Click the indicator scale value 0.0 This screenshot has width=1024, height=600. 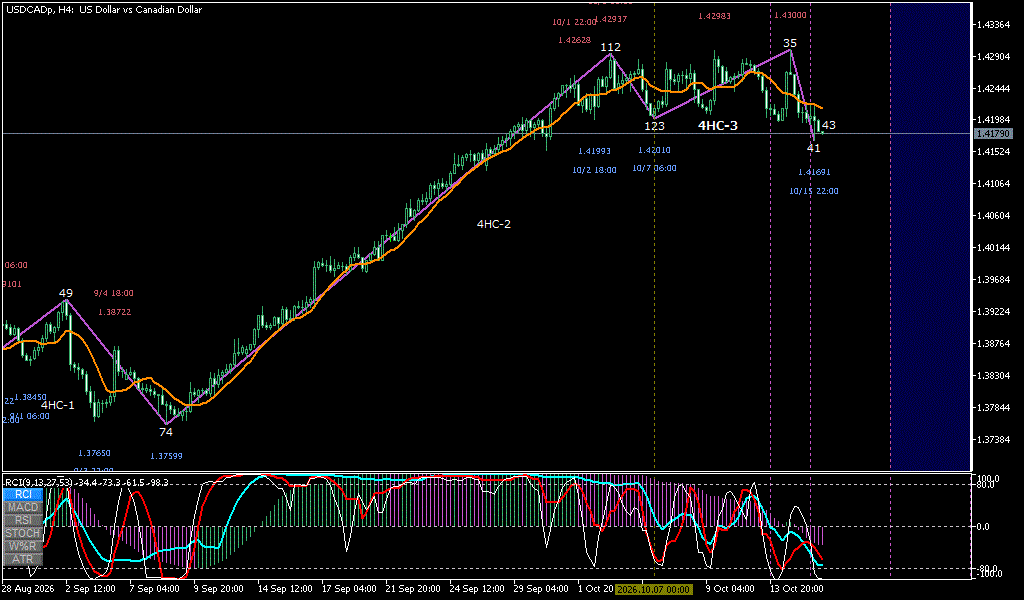[x=985, y=526]
